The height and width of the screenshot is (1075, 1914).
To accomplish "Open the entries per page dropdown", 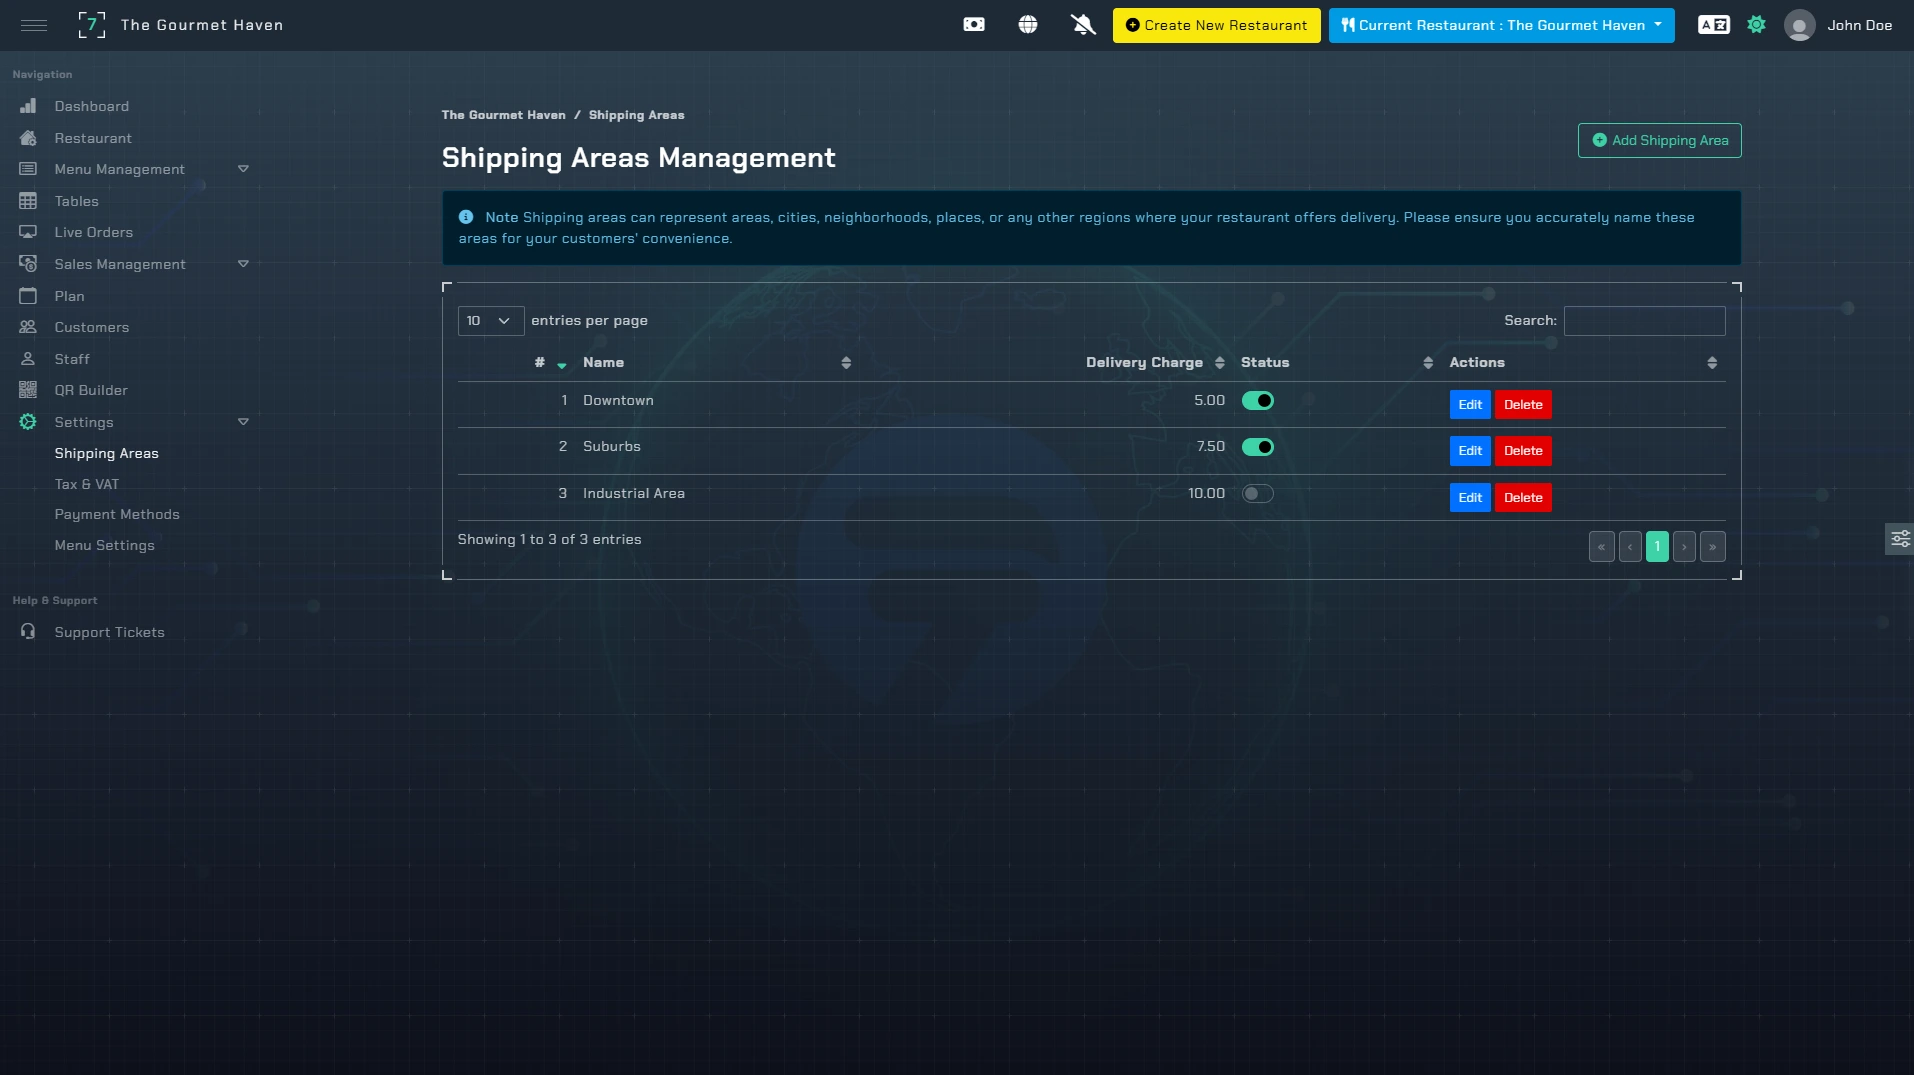I will click(490, 321).
